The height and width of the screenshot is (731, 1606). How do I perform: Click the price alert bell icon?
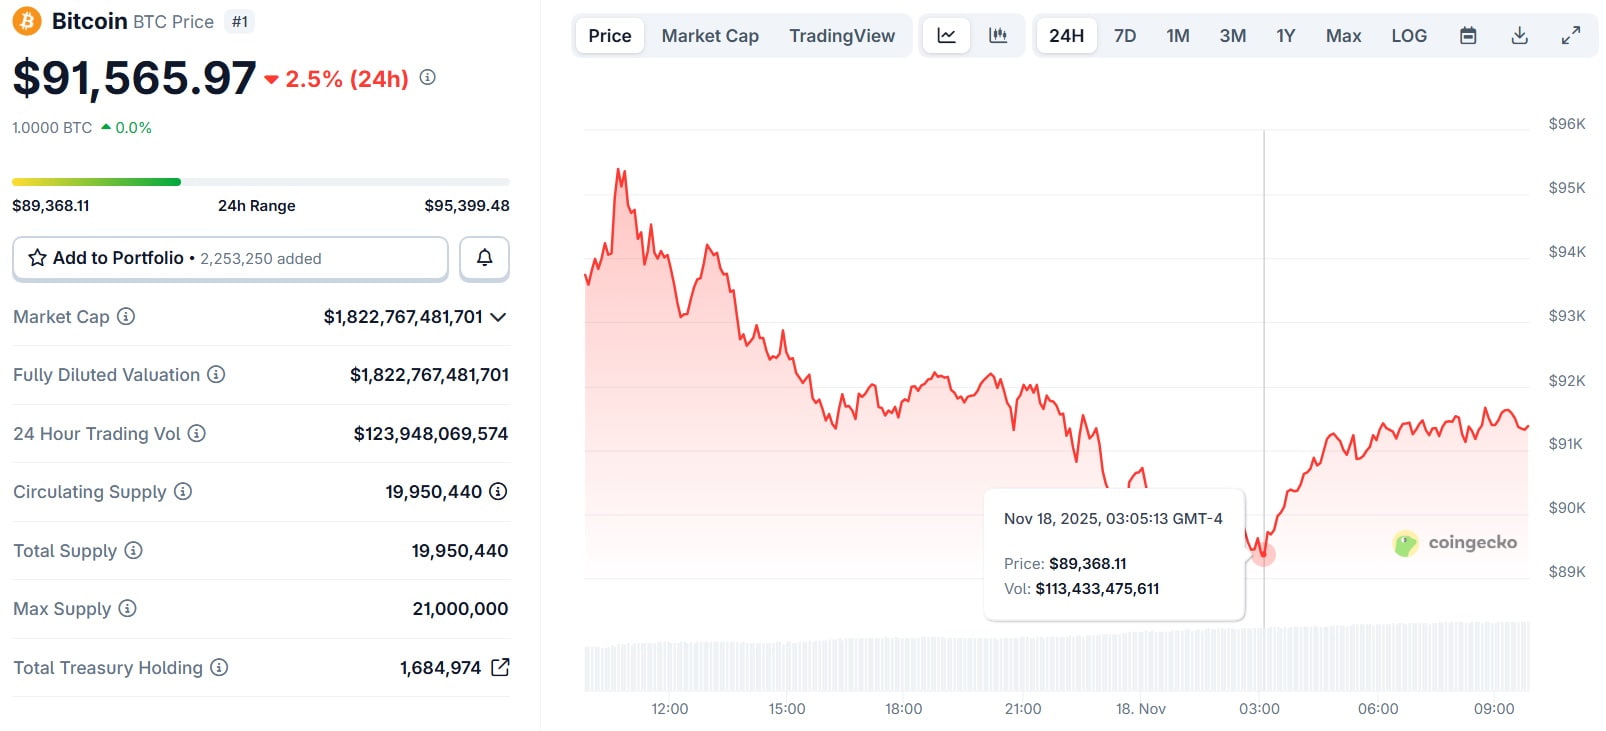click(x=484, y=258)
